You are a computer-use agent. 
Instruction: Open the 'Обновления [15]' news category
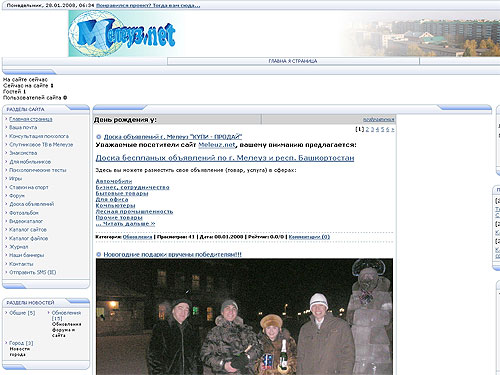(x=66, y=316)
